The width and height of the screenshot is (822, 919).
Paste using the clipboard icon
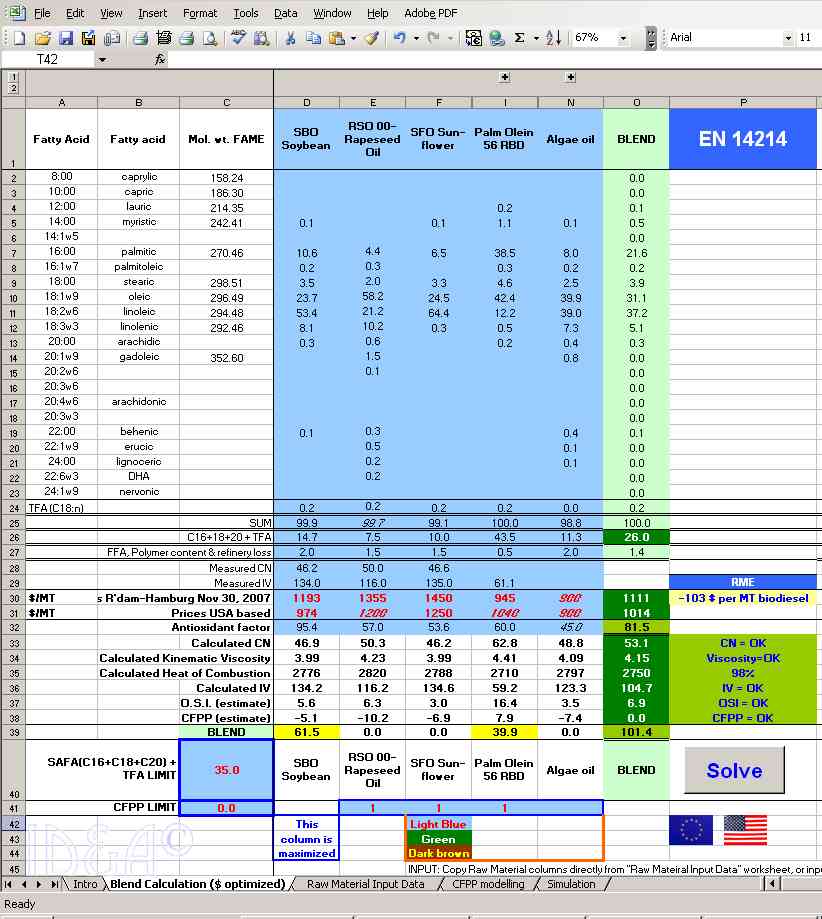[x=337, y=39]
